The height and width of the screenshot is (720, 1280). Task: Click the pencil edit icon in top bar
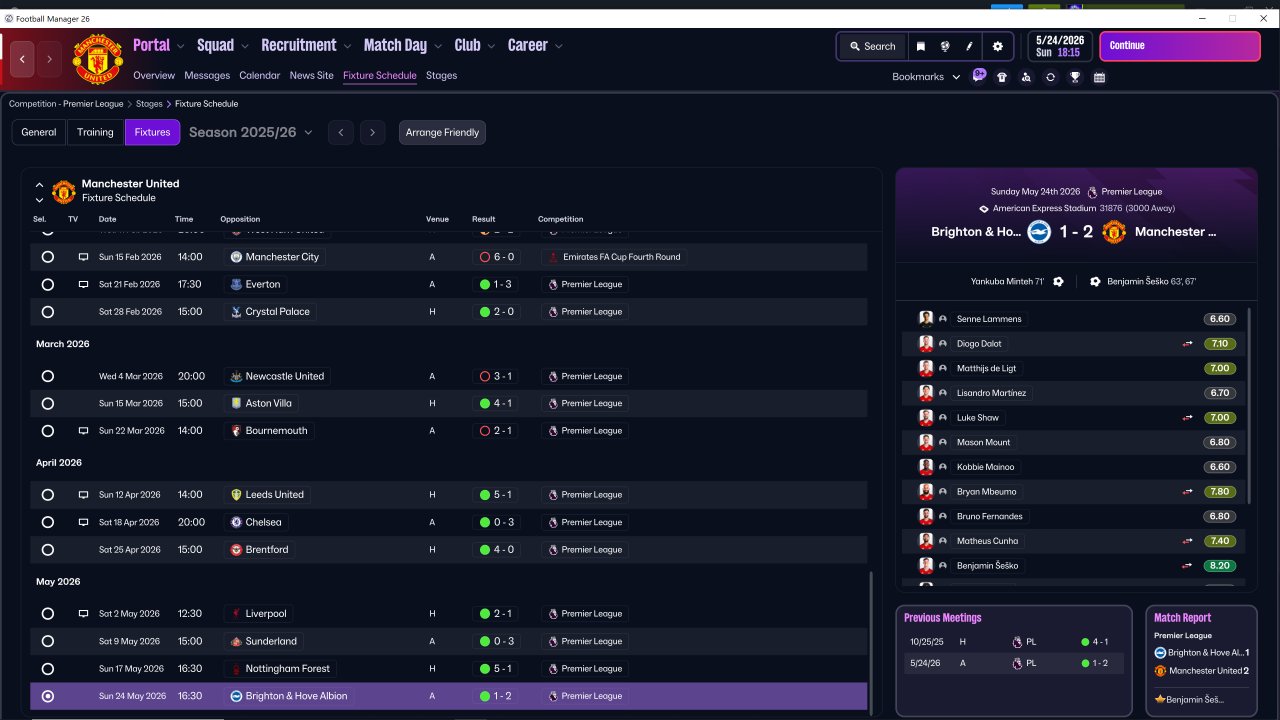pos(969,46)
